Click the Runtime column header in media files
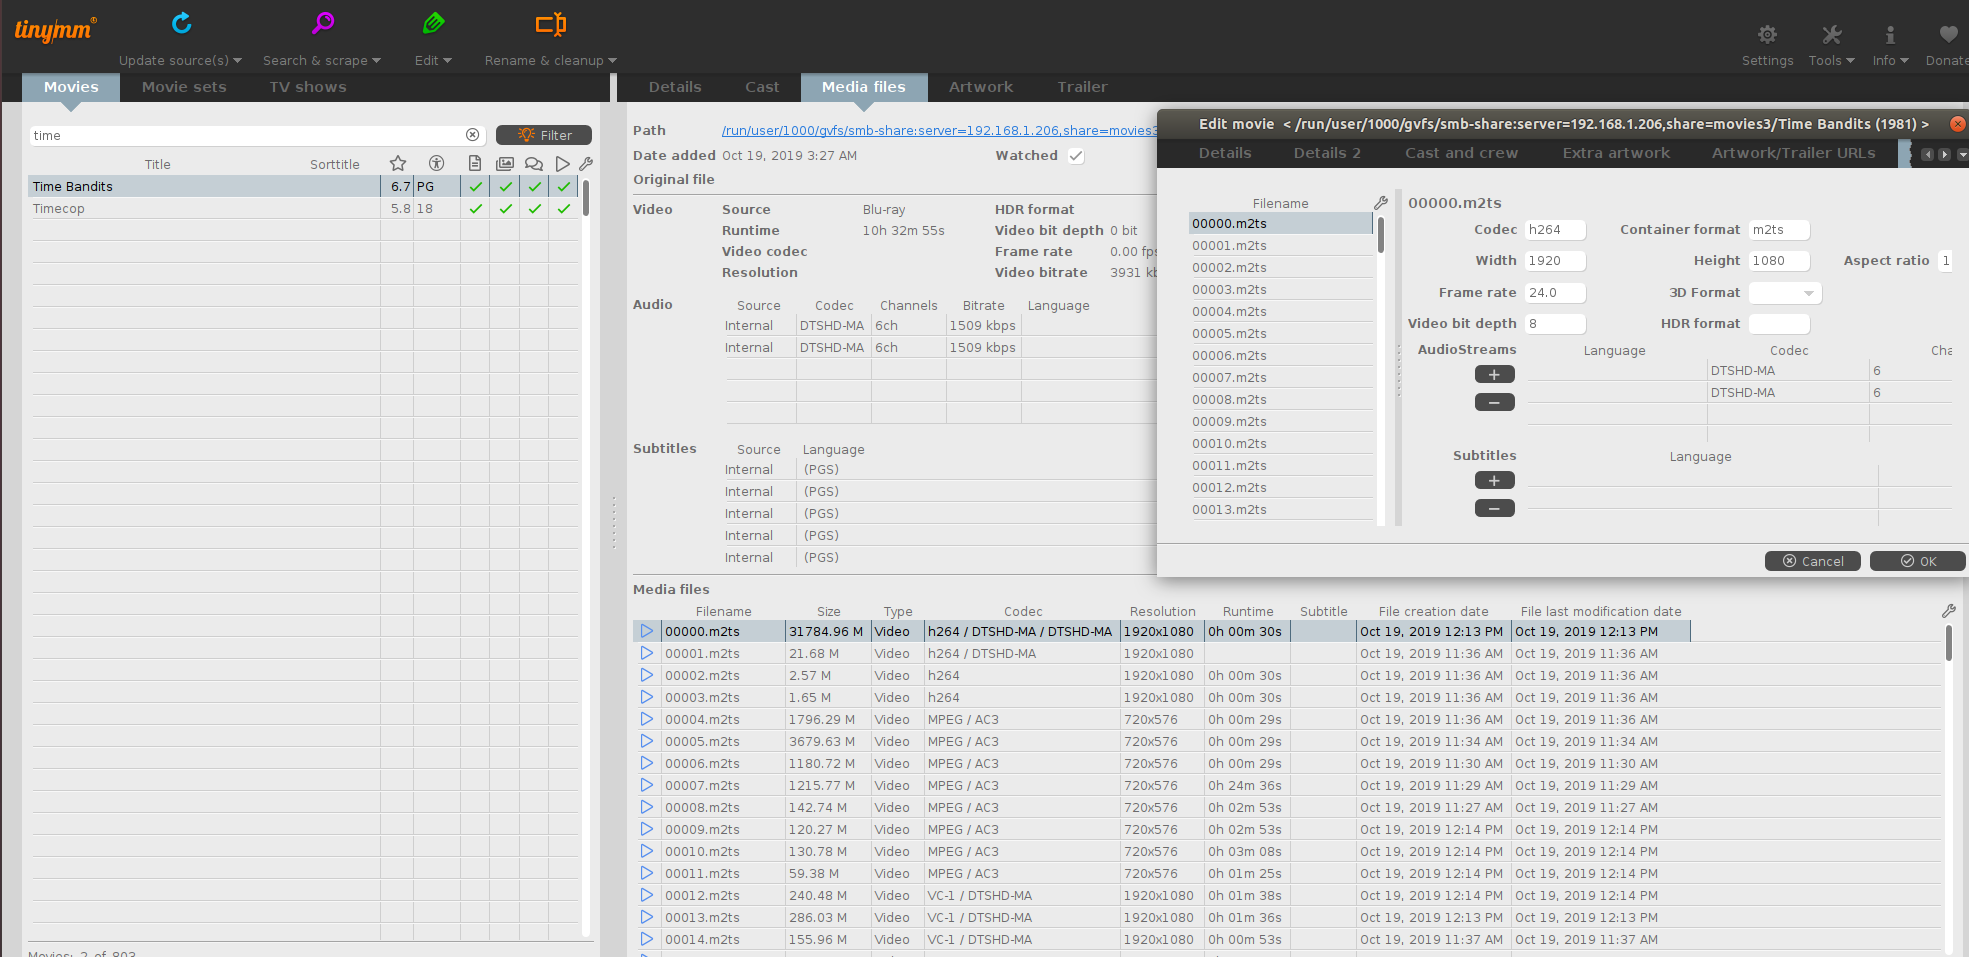The height and width of the screenshot is (957, 1969). pyautogui.click(x=1248, y=611)
